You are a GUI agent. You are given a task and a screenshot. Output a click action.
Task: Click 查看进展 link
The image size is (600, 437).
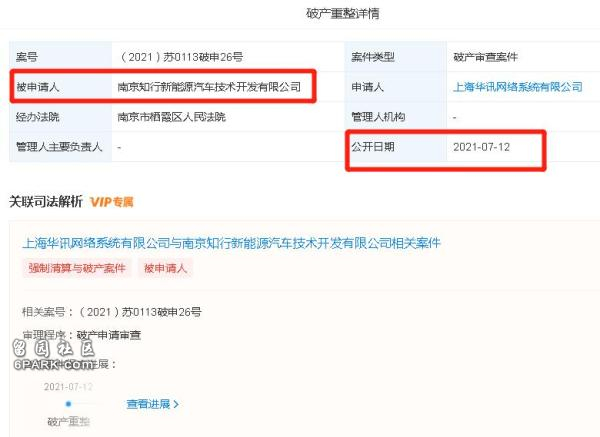click(x=148, y=404)
